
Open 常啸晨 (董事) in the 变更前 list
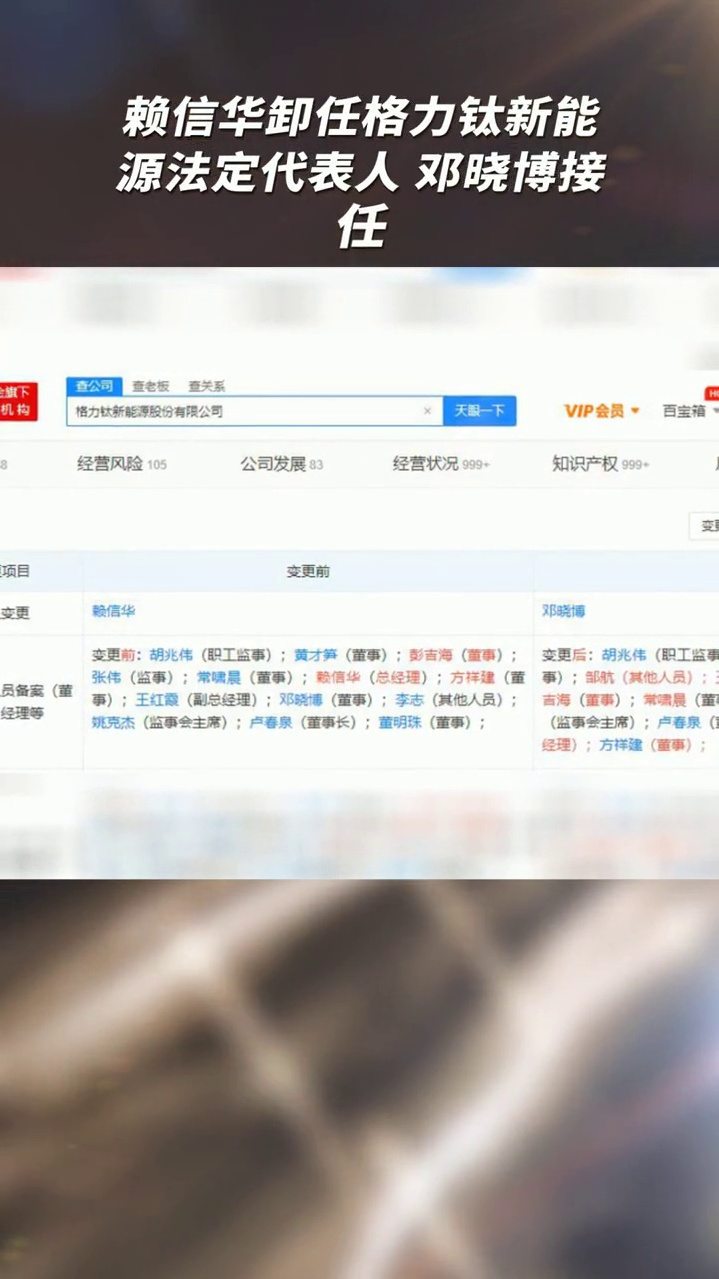[x=219, y=678]
